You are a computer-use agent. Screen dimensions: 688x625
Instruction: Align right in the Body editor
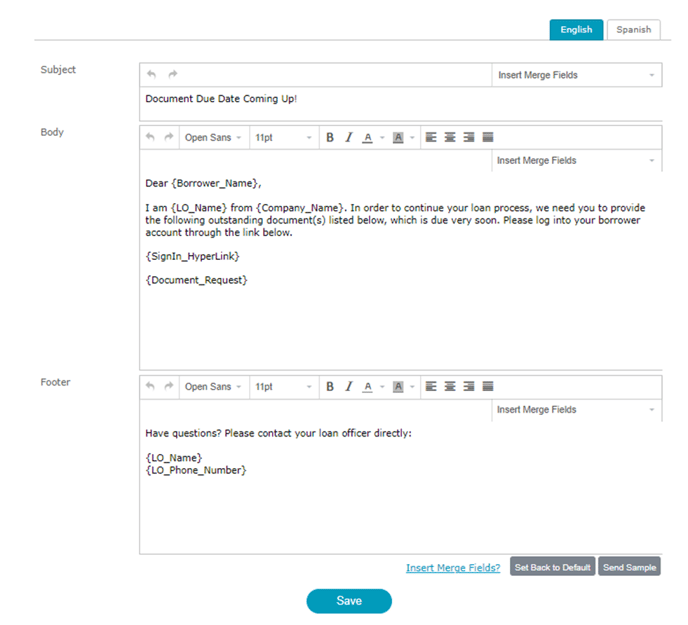click(469, 137)
